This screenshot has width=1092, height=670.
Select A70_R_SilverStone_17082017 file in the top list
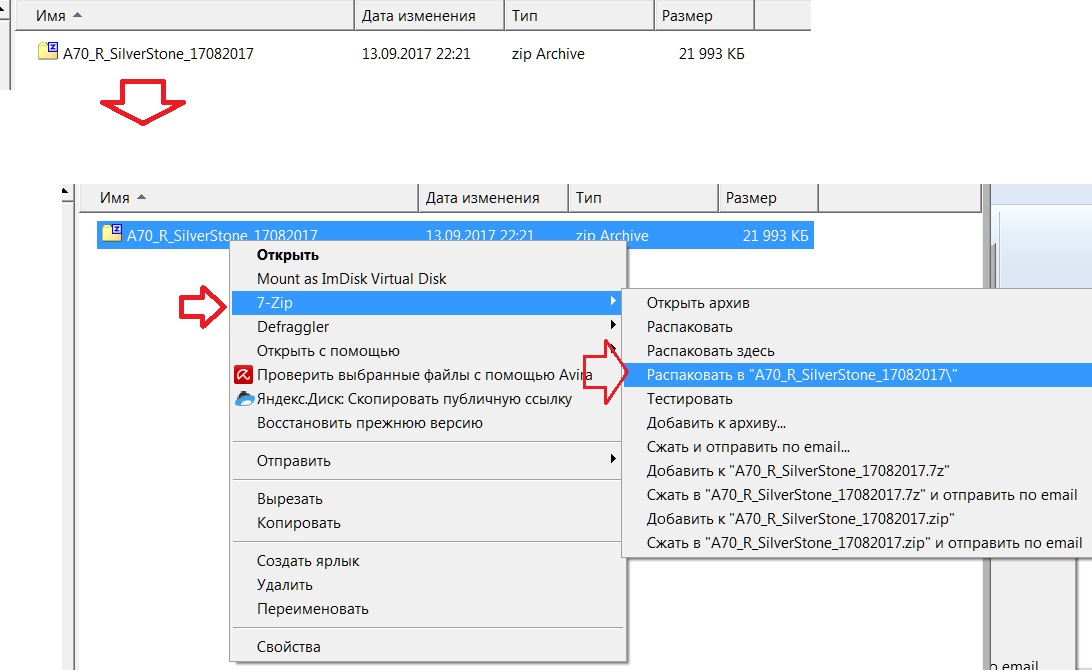coord(158,54)
